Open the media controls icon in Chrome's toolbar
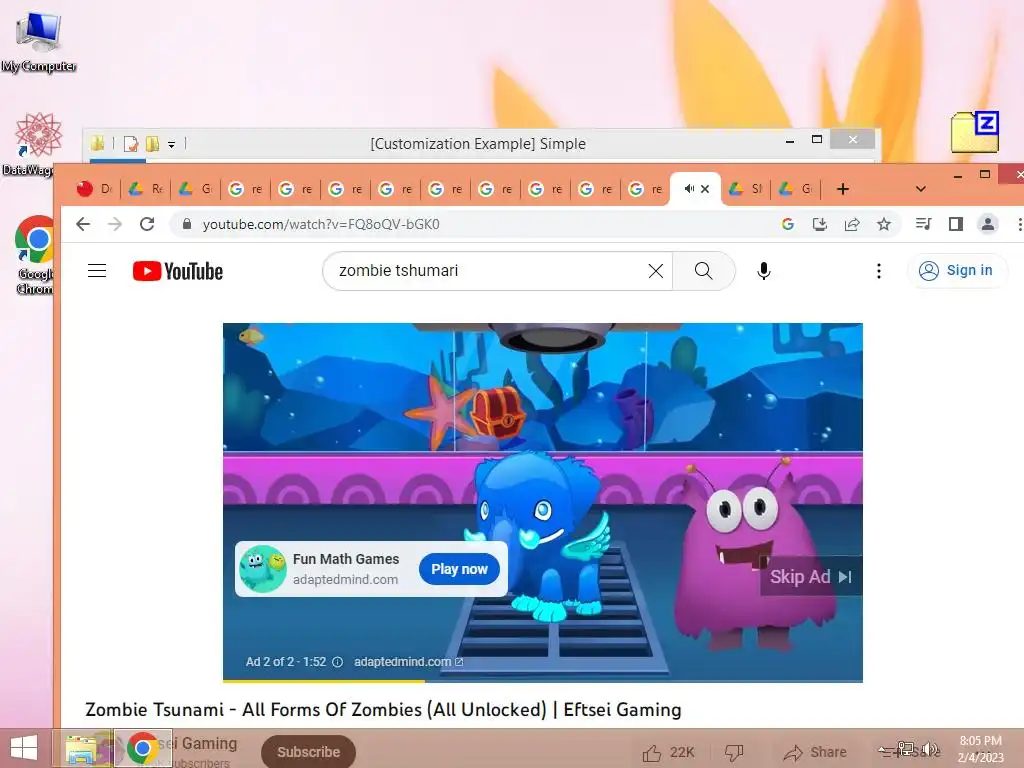Image resolution: width=1024 pixels, height=768 pixels. (x=923, y=224)
